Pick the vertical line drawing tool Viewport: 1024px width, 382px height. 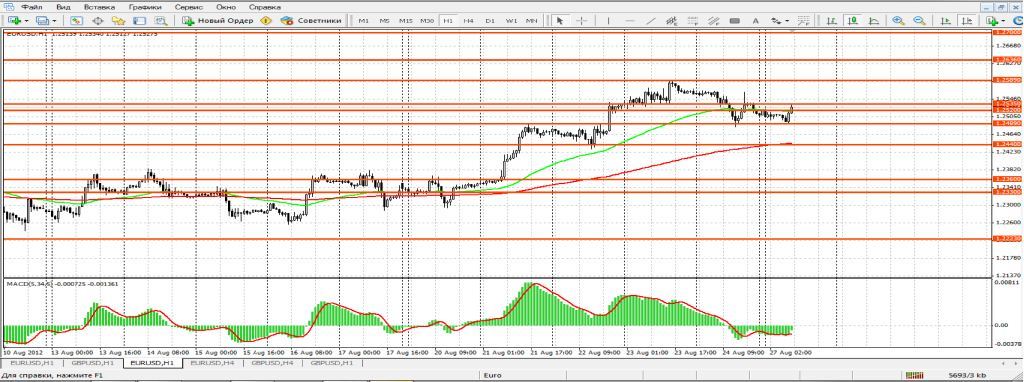[x=608, y=20]
